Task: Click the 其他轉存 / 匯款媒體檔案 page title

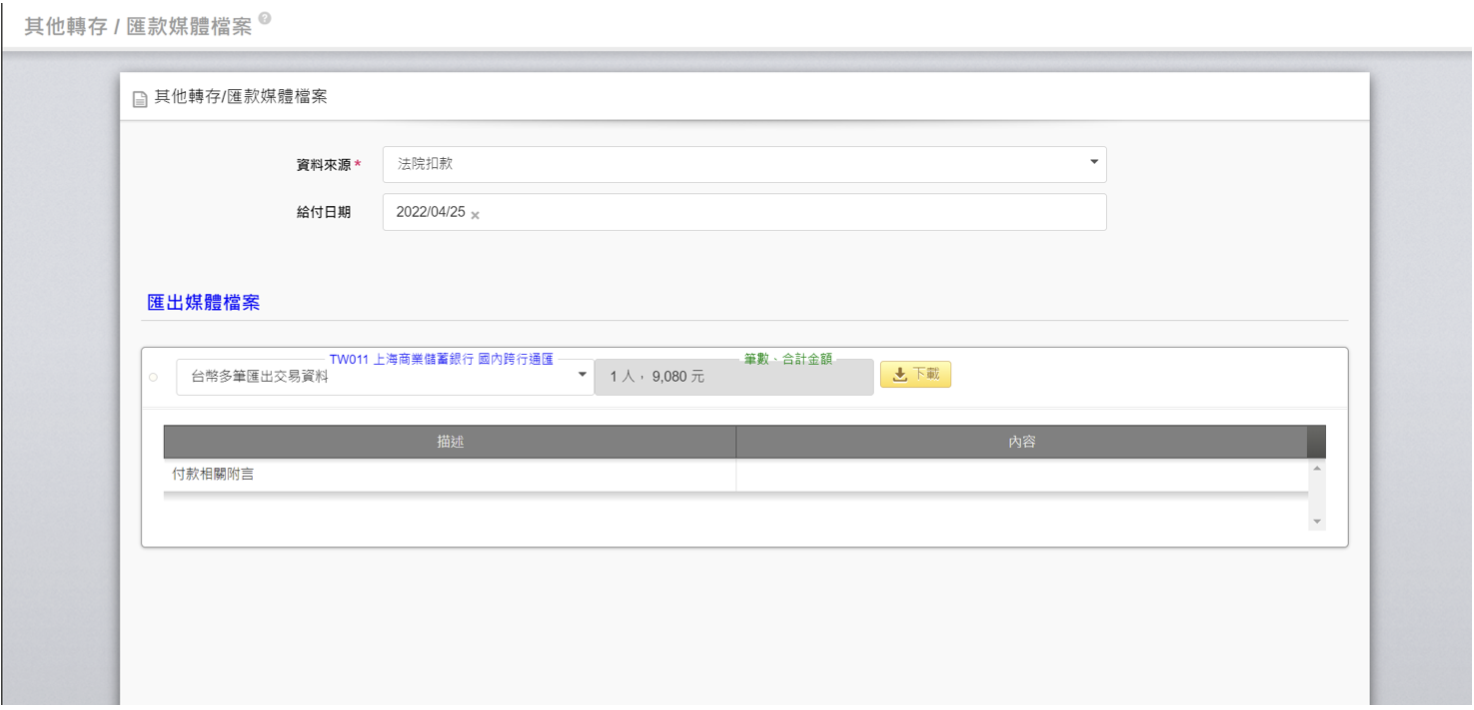Action: (x=138, y=26)
